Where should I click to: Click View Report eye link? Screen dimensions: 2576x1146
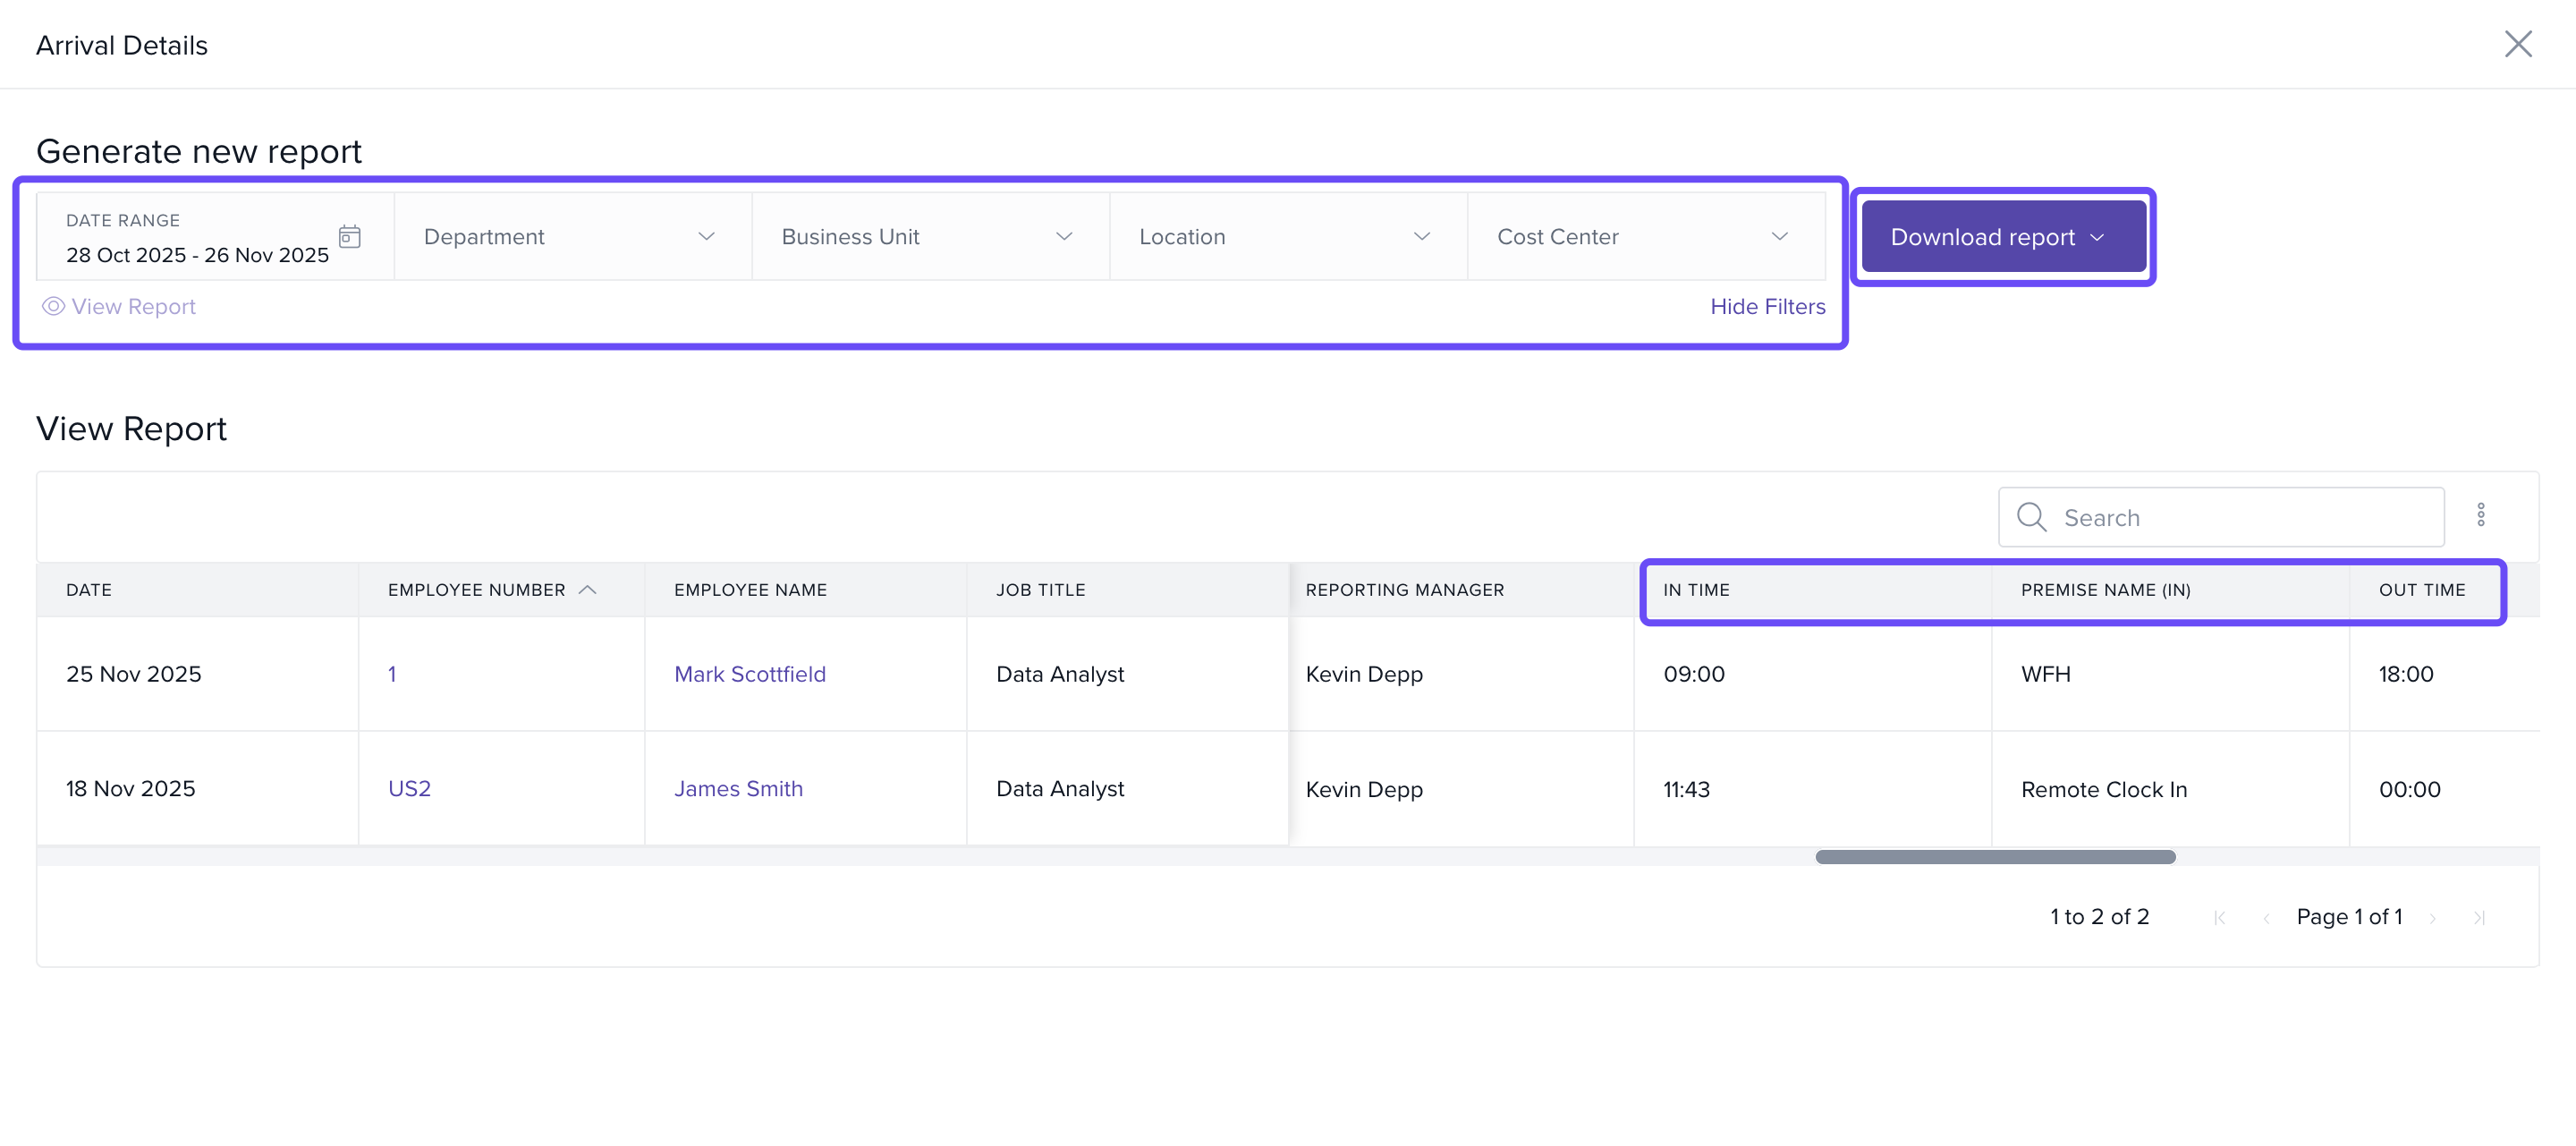119,307
